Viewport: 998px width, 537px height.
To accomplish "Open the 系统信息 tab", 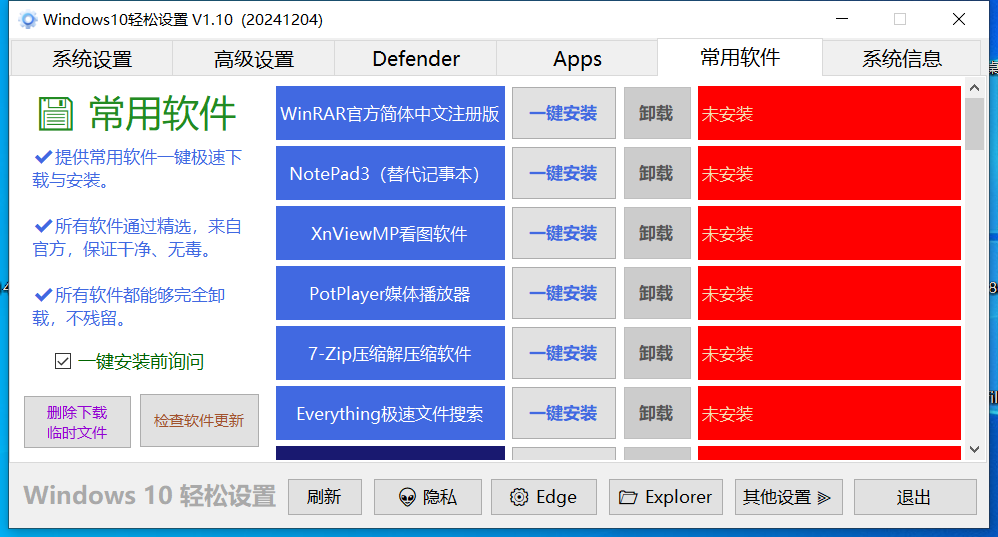I will [901, 59].
